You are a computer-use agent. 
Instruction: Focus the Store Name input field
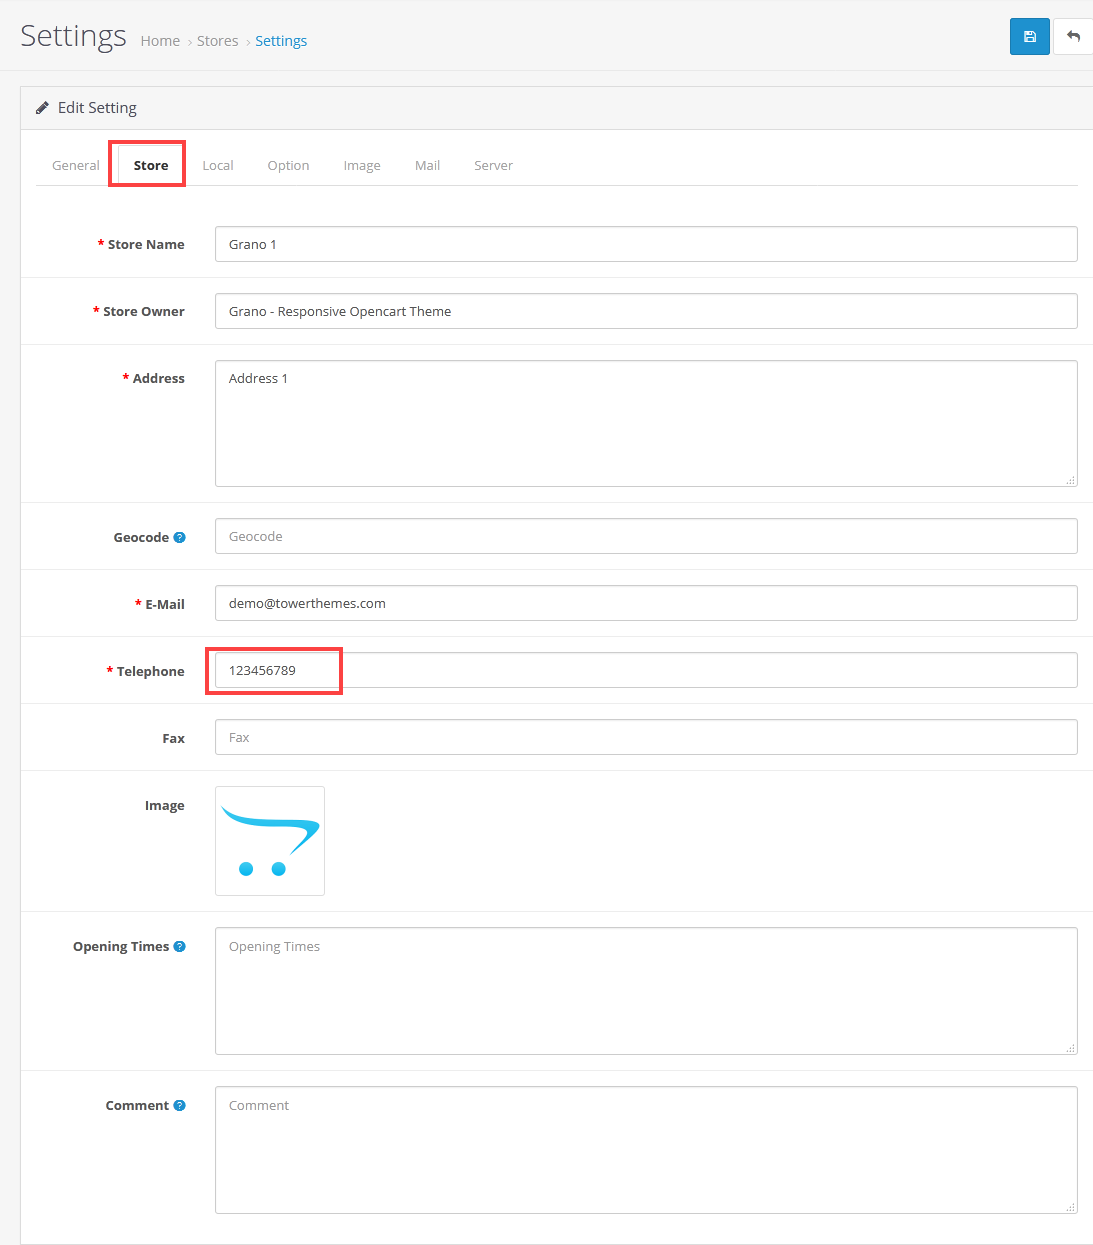tap(646, 244)
